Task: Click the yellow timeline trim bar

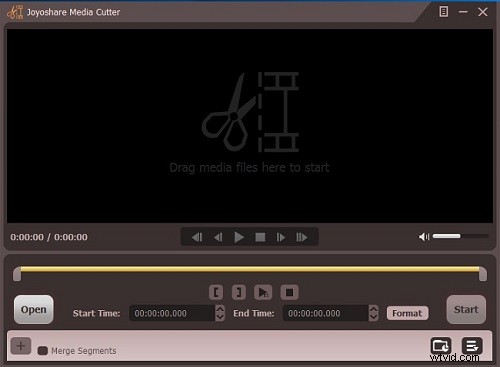Action: click(x=250, y=269)
